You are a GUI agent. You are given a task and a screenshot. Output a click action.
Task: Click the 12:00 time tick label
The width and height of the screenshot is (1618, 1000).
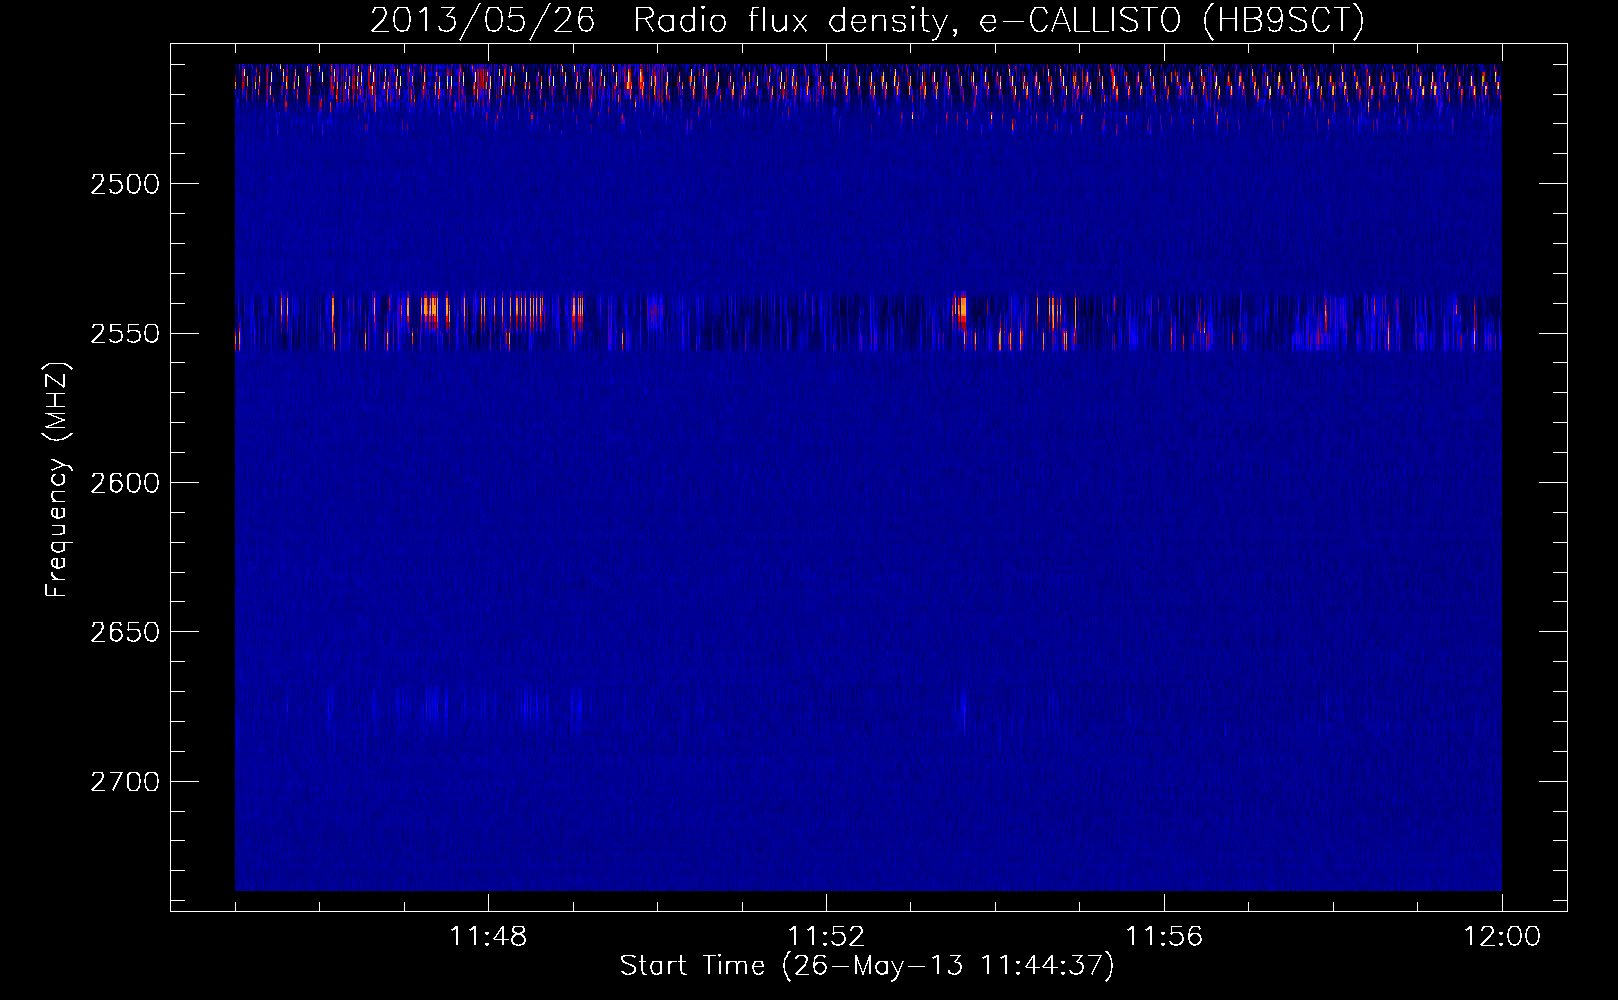[x=1502, y=937]
